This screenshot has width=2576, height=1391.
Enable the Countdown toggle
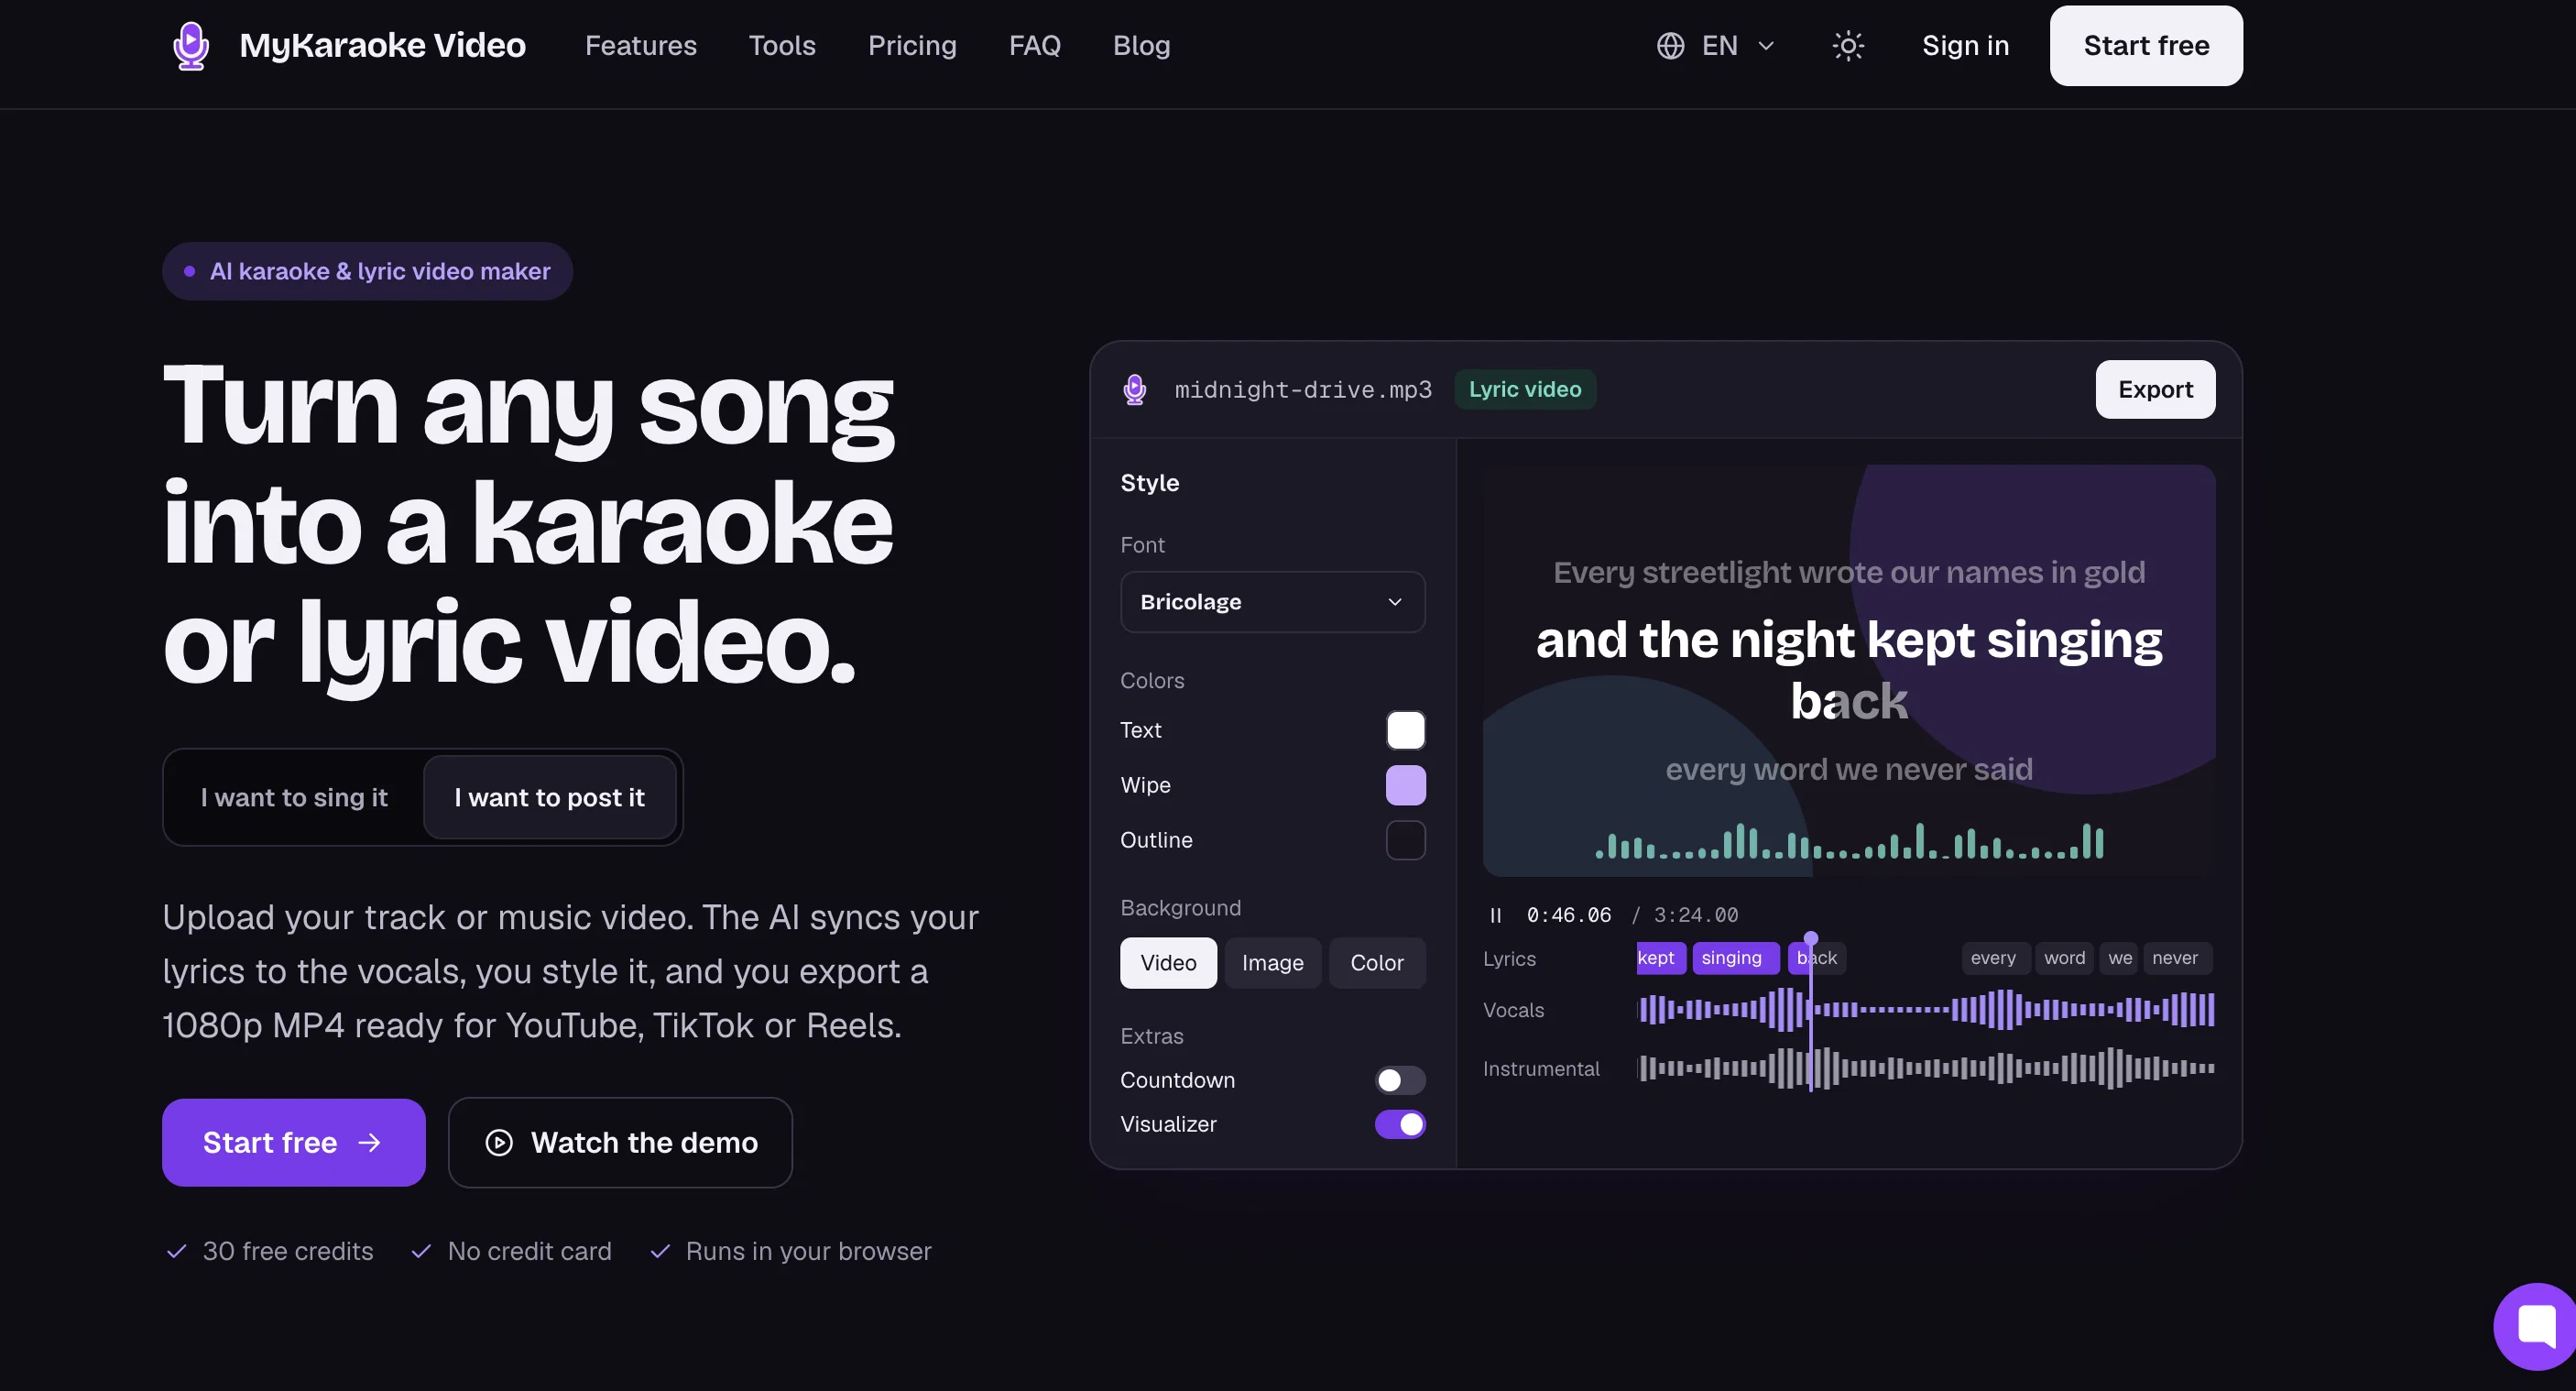click(x=1400, y=1080)
